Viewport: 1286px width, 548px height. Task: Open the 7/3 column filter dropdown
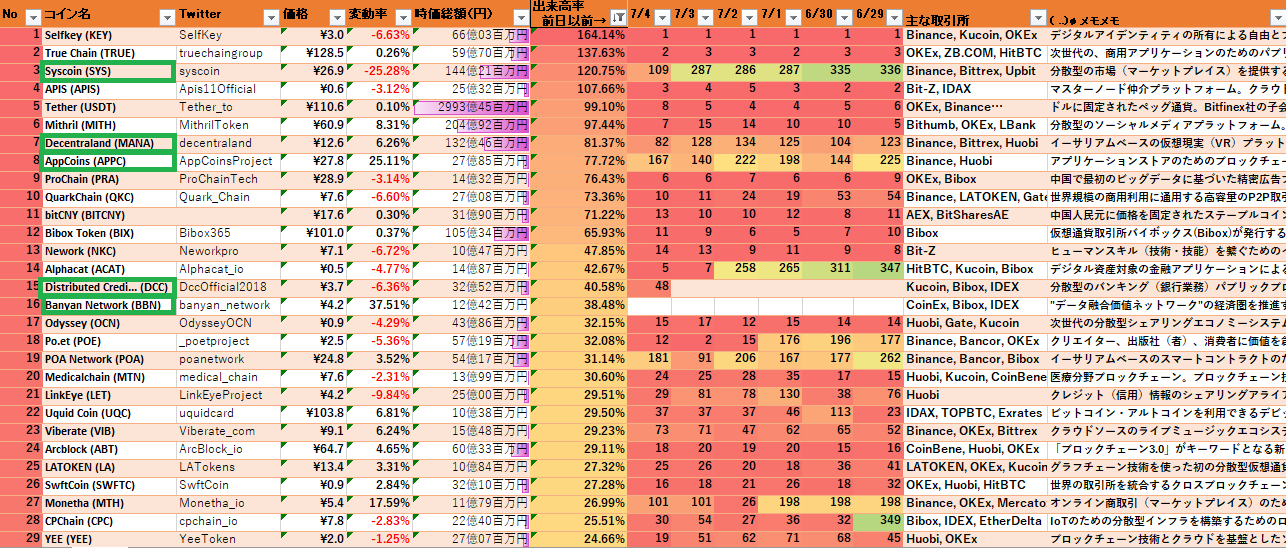pyautogui.click(x=703, y=17)
